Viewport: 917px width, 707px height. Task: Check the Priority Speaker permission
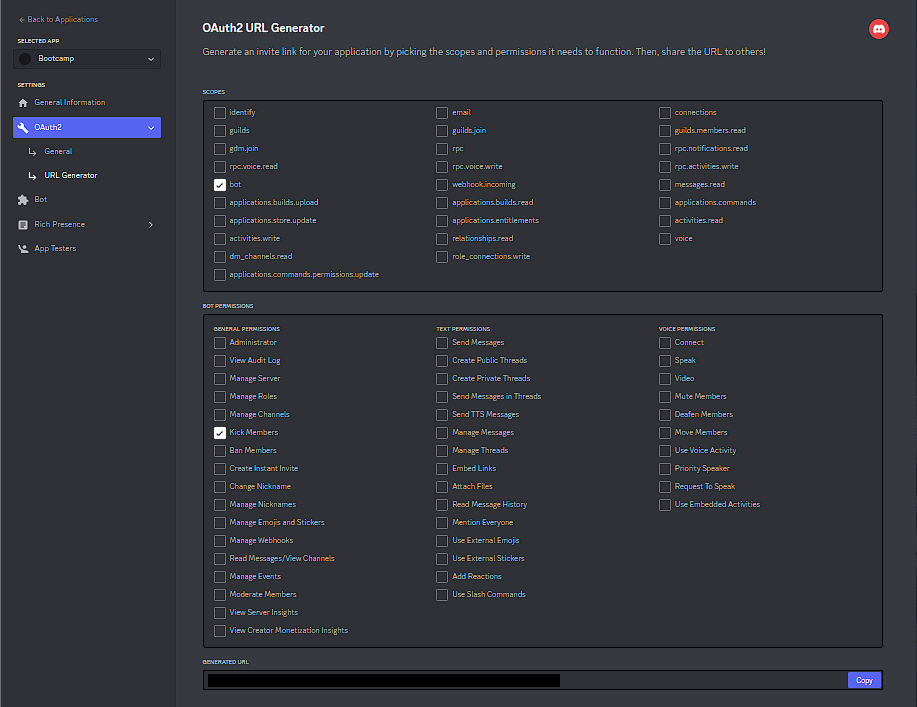pos(665,469)
